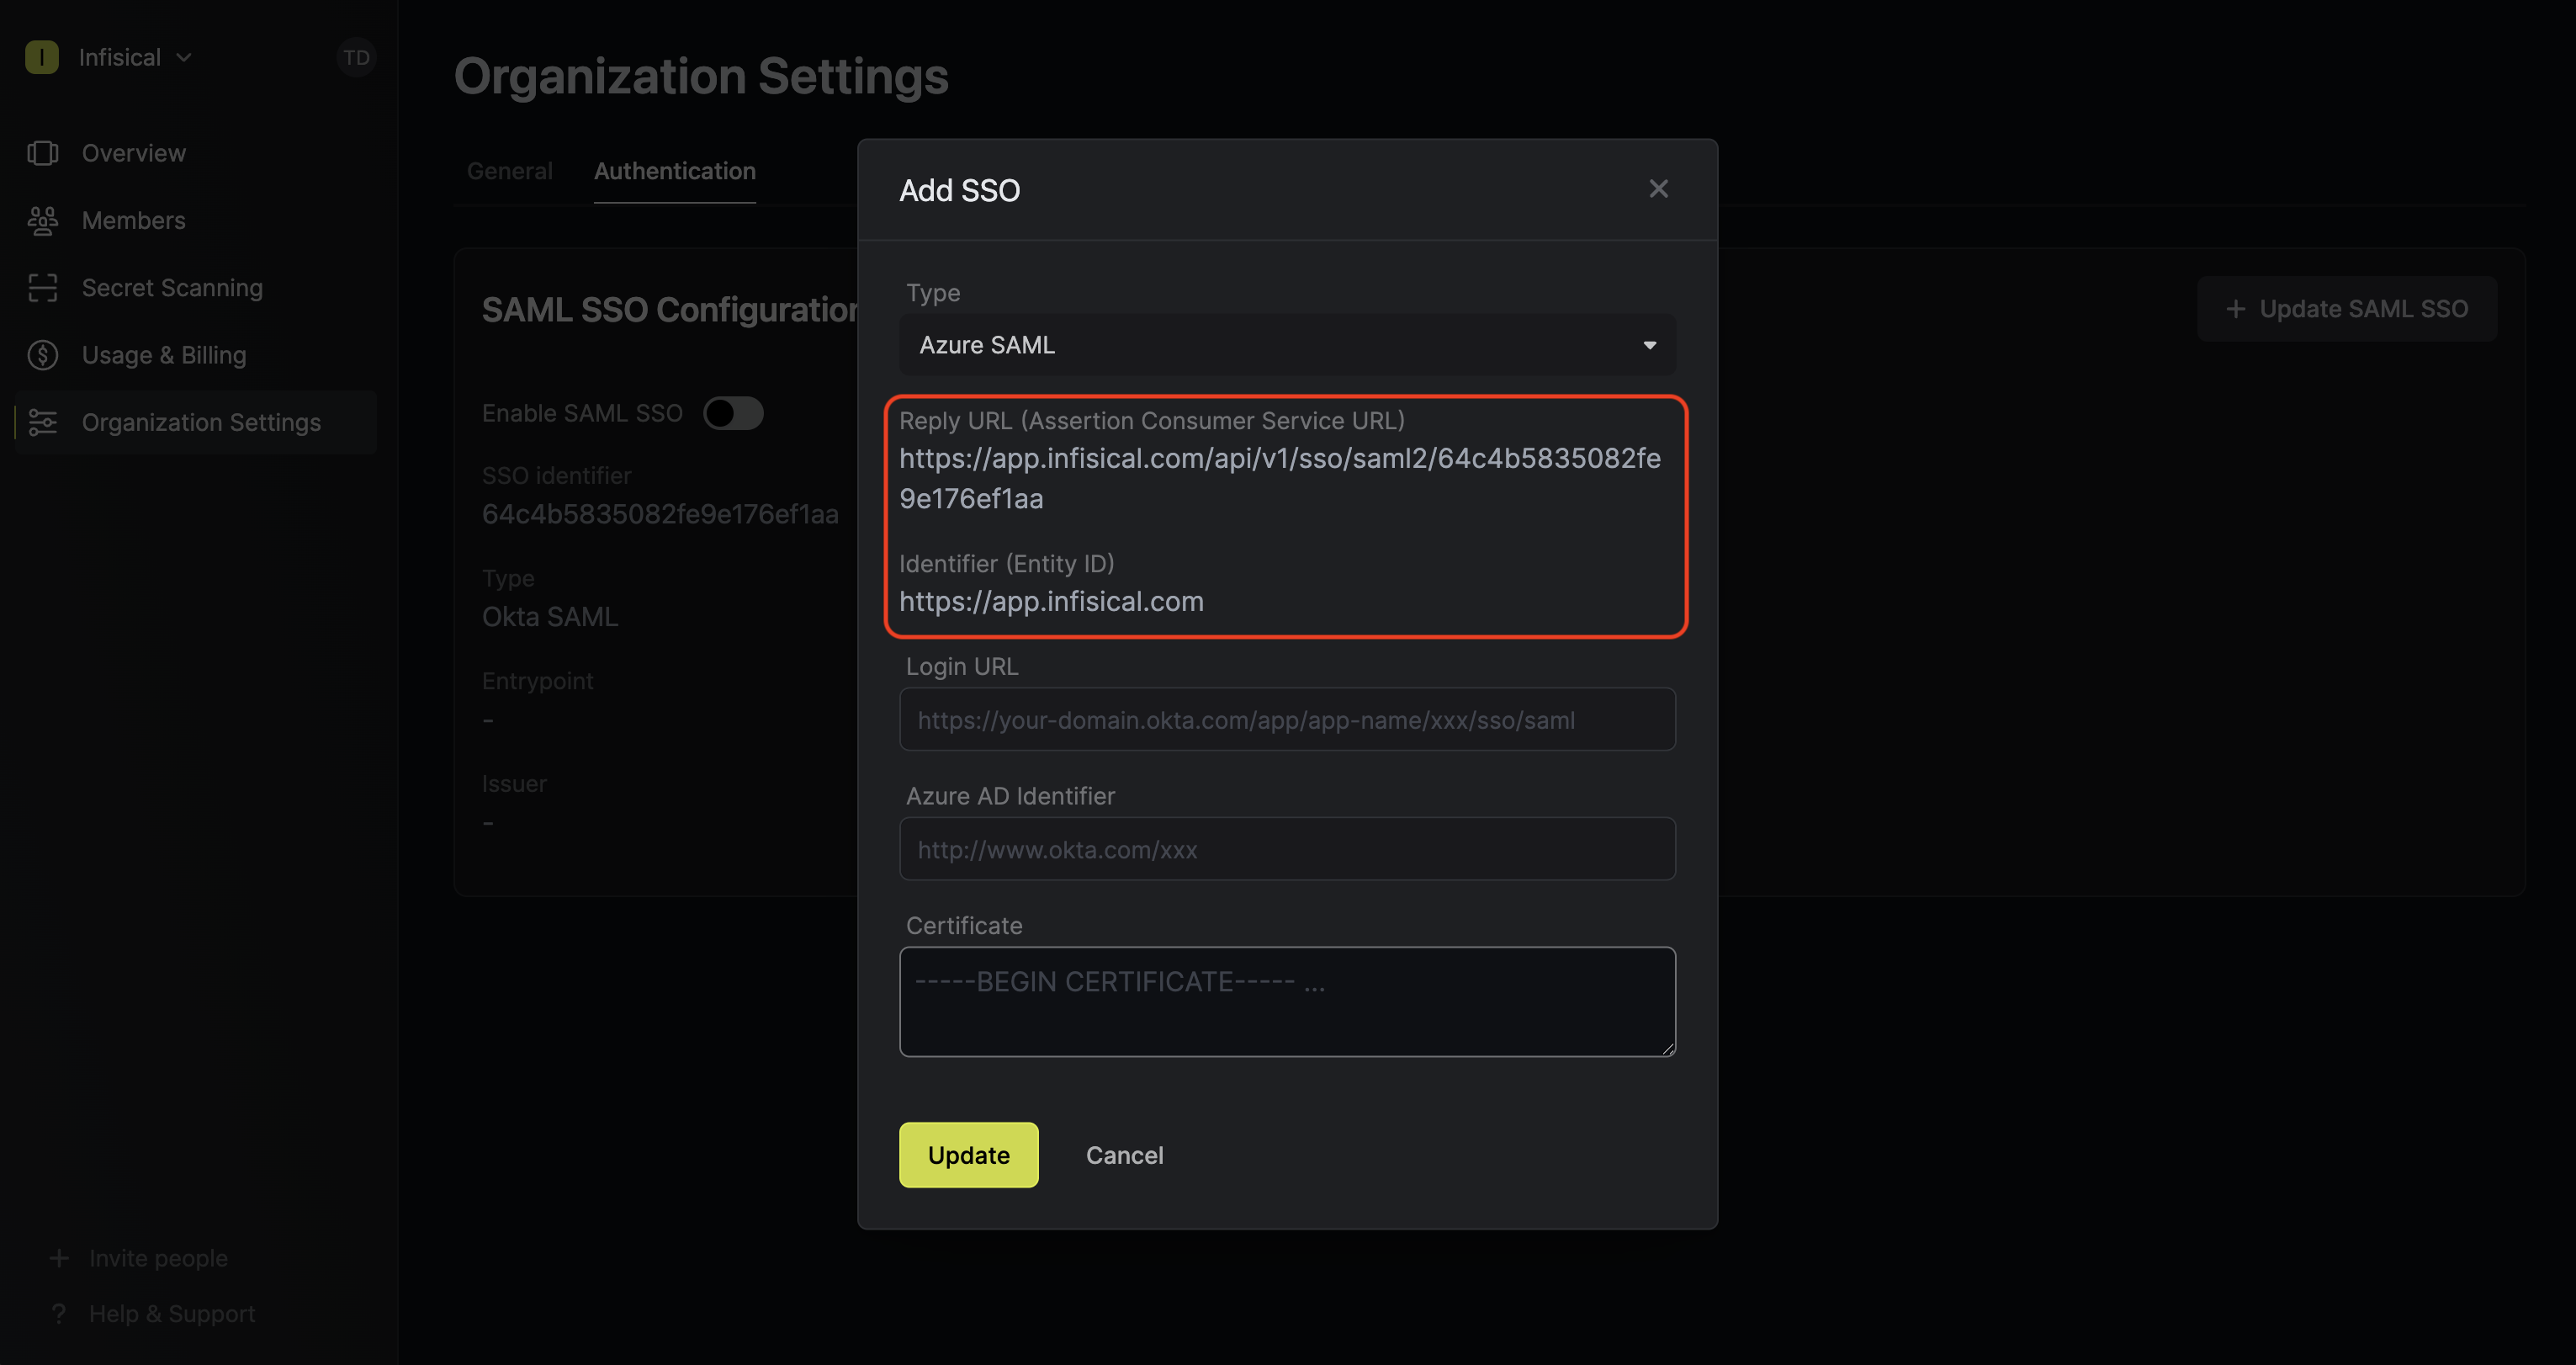Cancel the Add SSO dialog

1124,1155
